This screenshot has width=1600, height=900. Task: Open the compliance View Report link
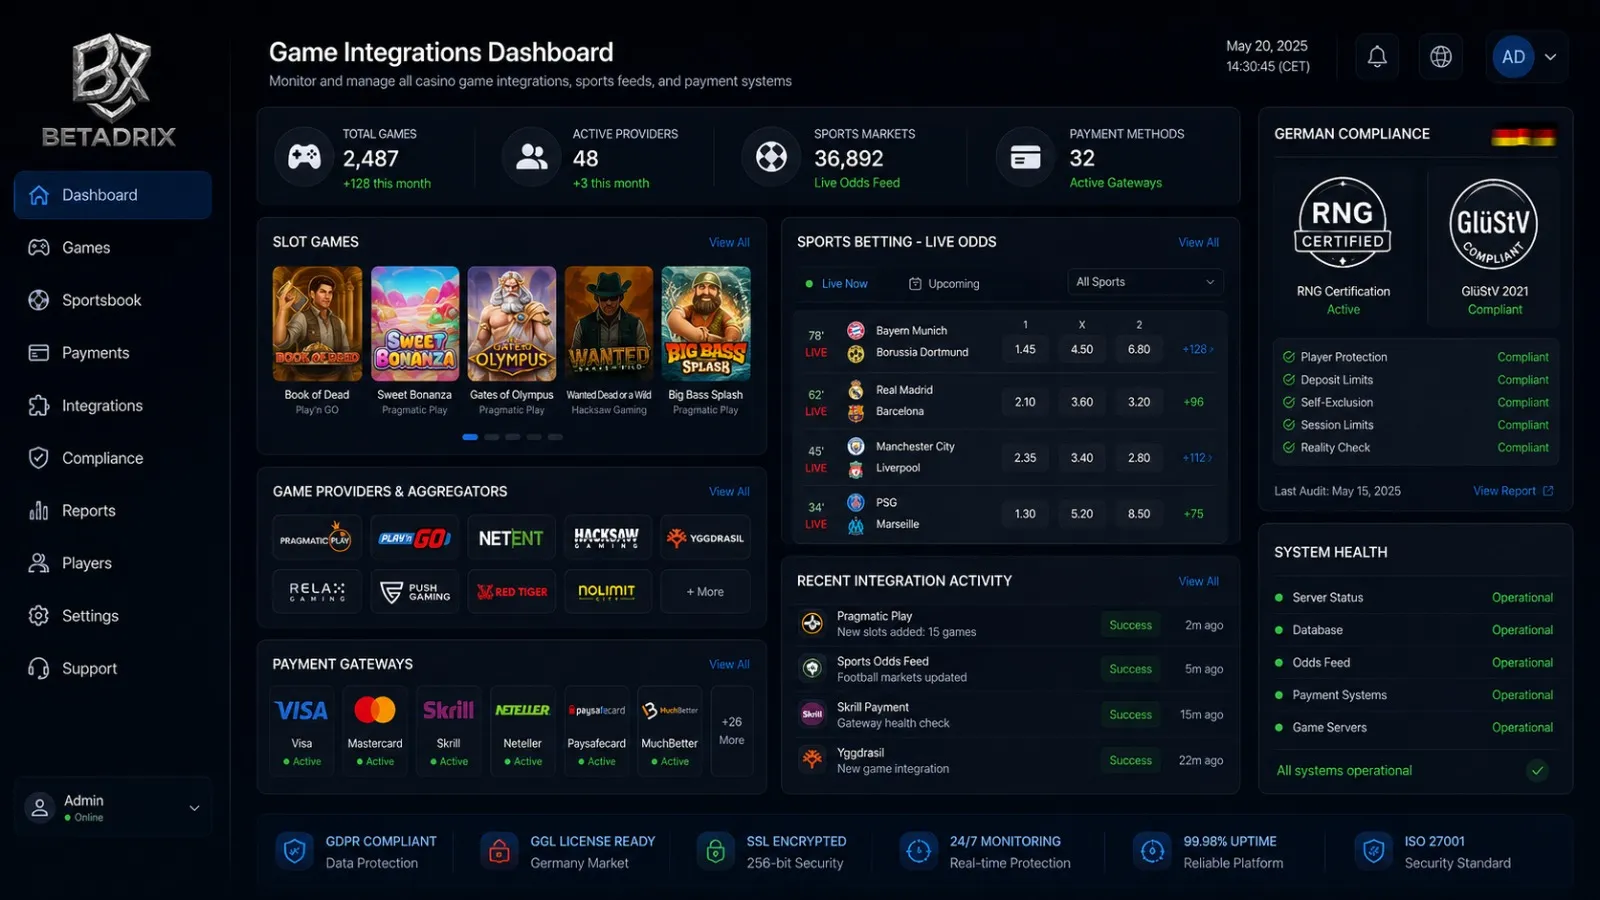(x=1513, y=491)
